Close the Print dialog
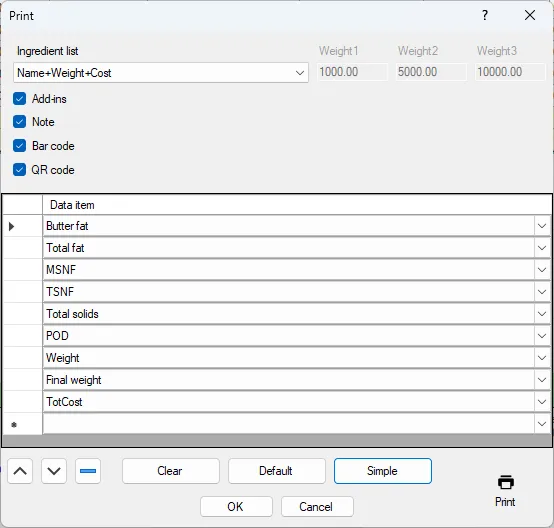 (x=530, y=15)
